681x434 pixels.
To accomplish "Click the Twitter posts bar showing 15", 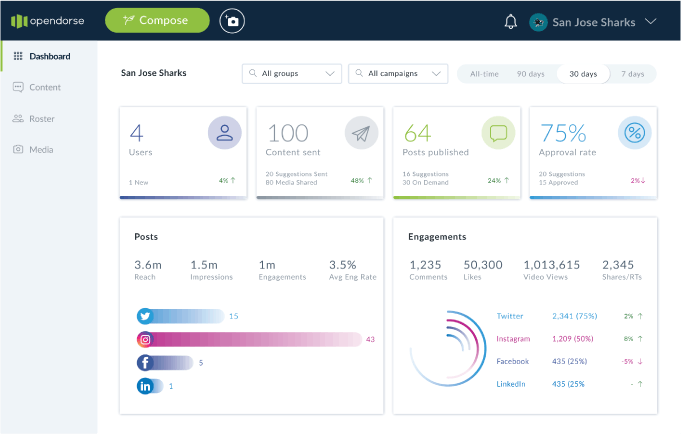I will 181,316.
